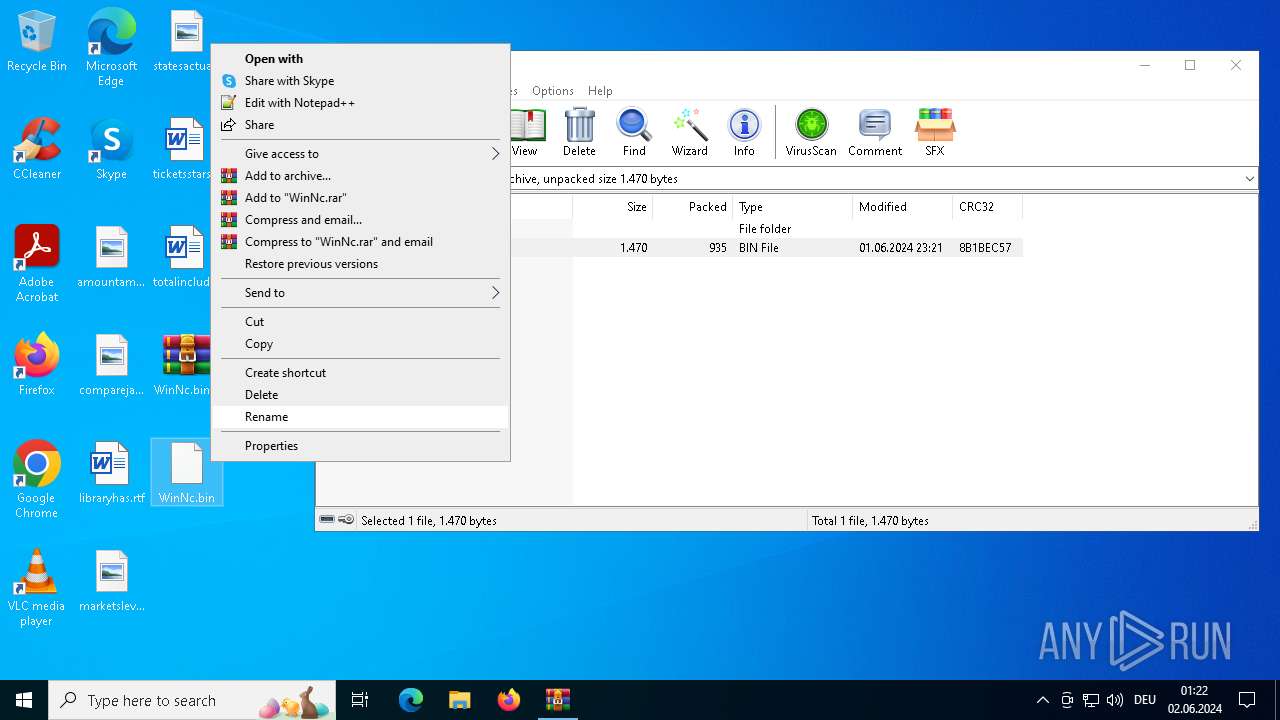Click the File Explorer taskbar icon
Screen dimensions: 1280x720
459,700
